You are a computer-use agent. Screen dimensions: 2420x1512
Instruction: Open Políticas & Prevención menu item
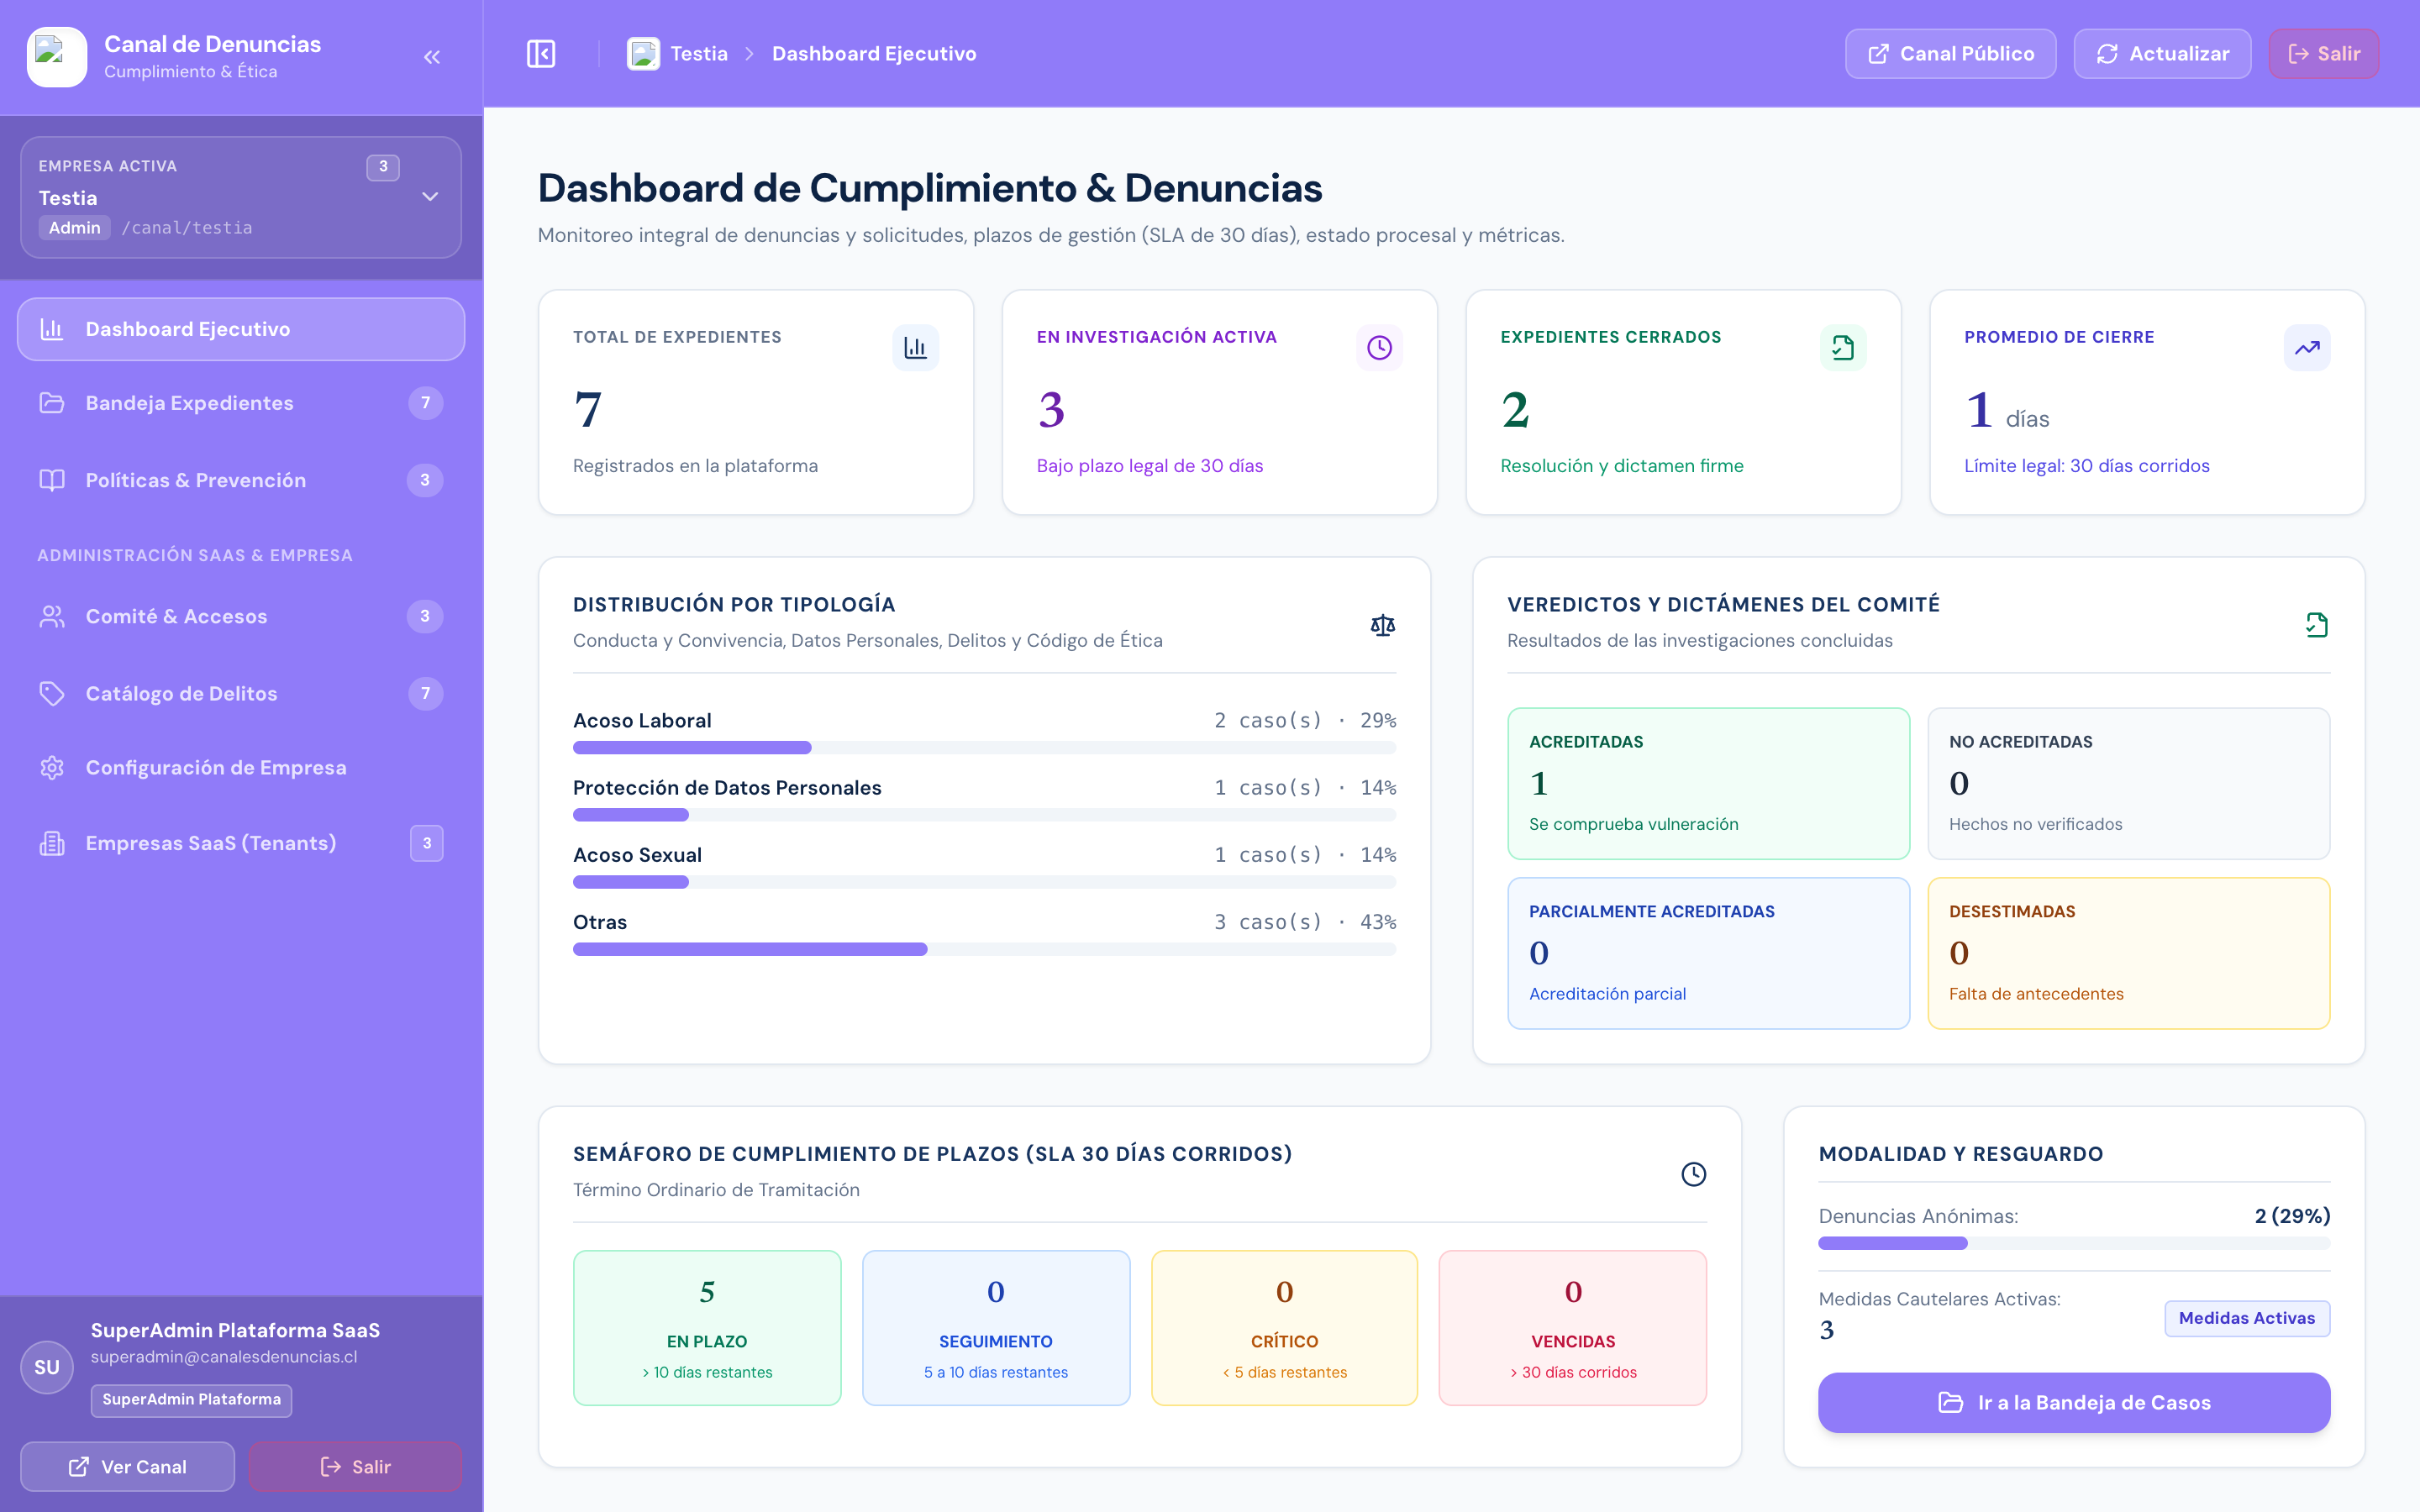coord(241,480)
